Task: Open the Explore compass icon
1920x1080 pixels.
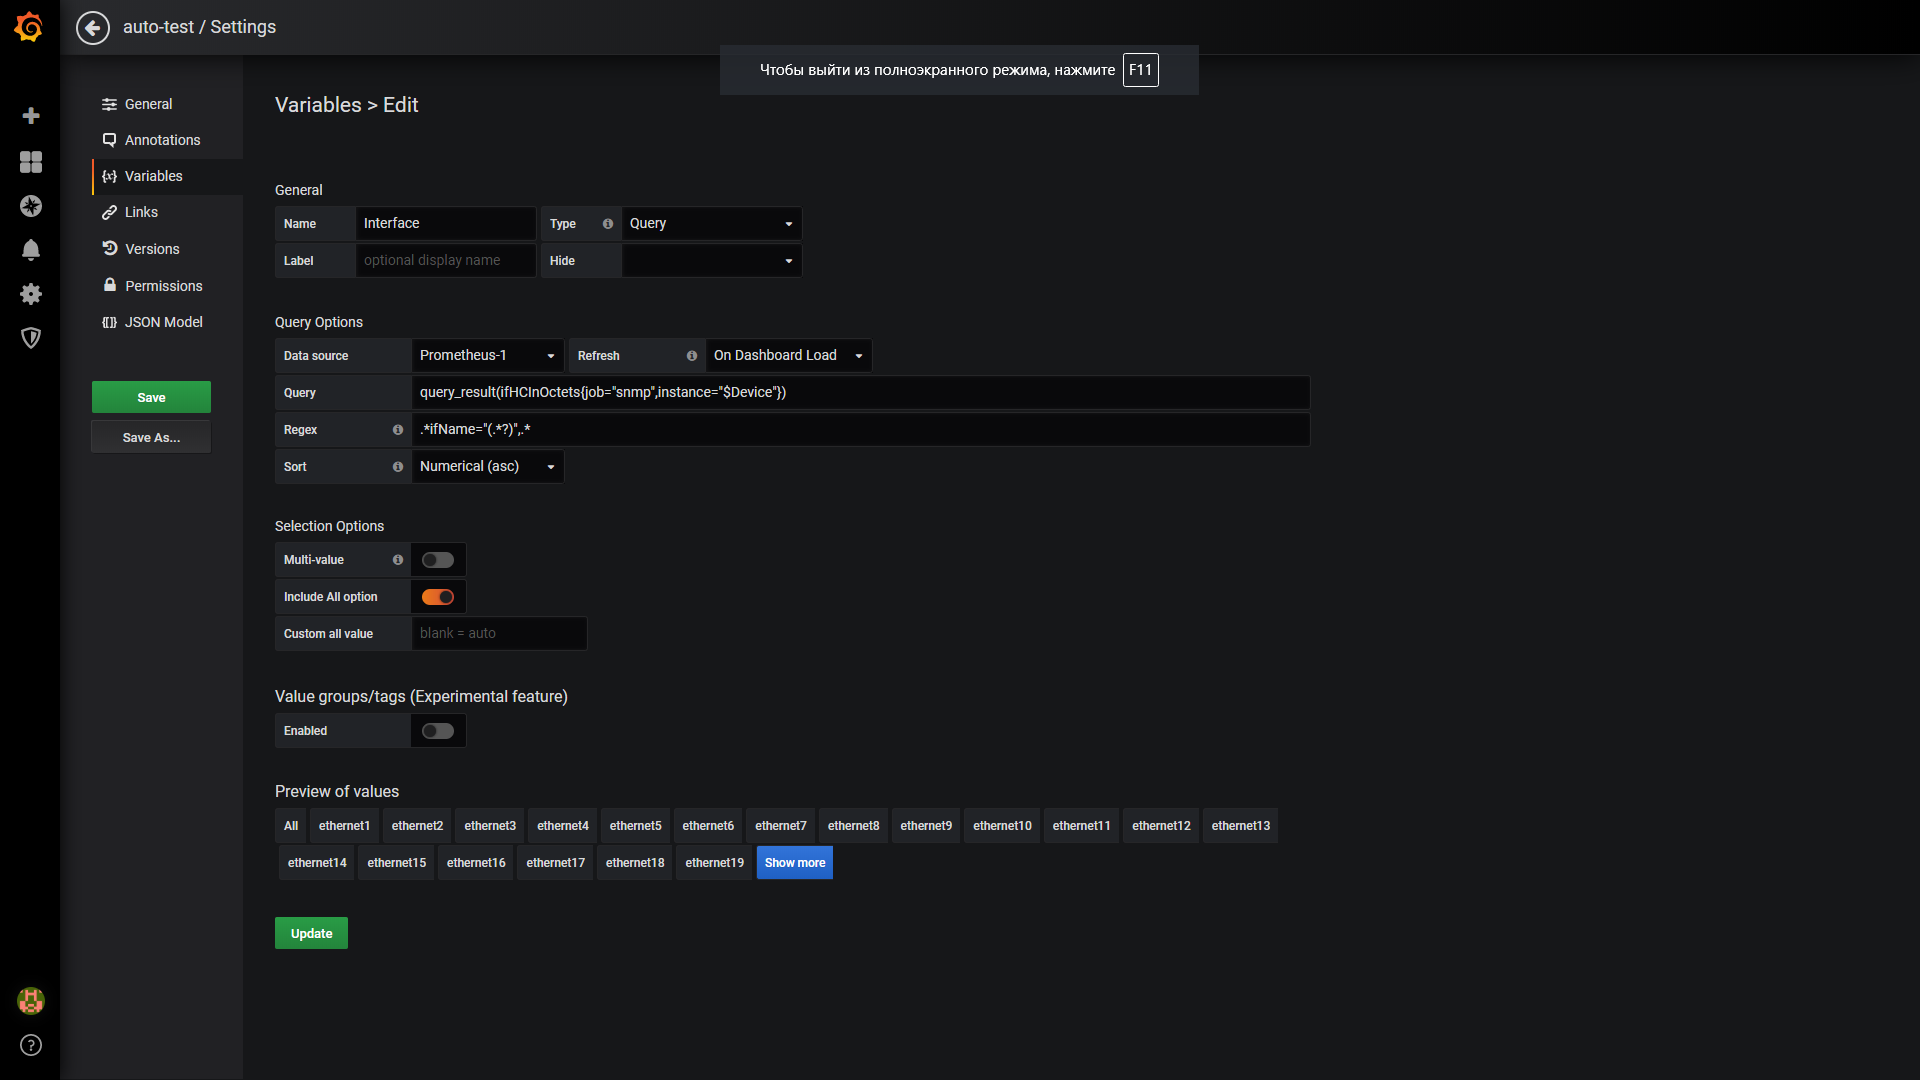Action: 31,206
